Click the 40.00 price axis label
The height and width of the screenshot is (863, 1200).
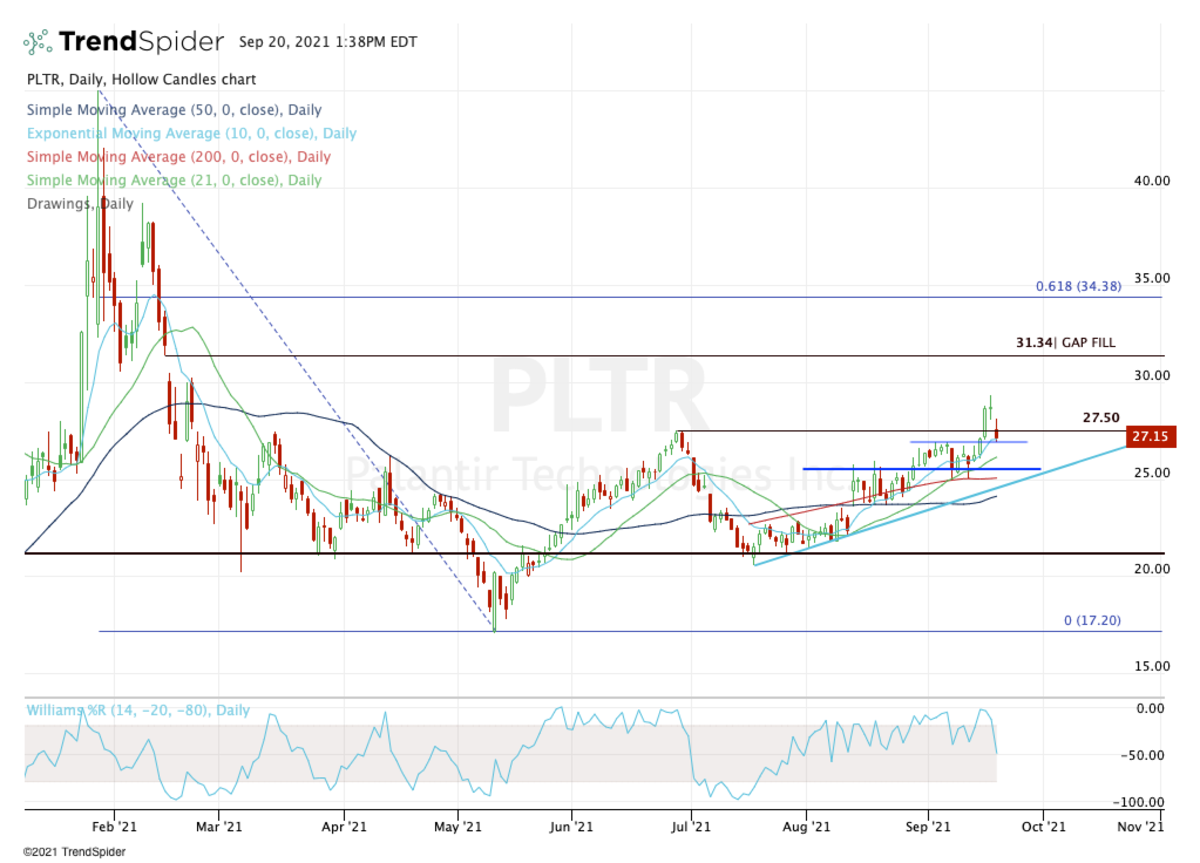1152,181
